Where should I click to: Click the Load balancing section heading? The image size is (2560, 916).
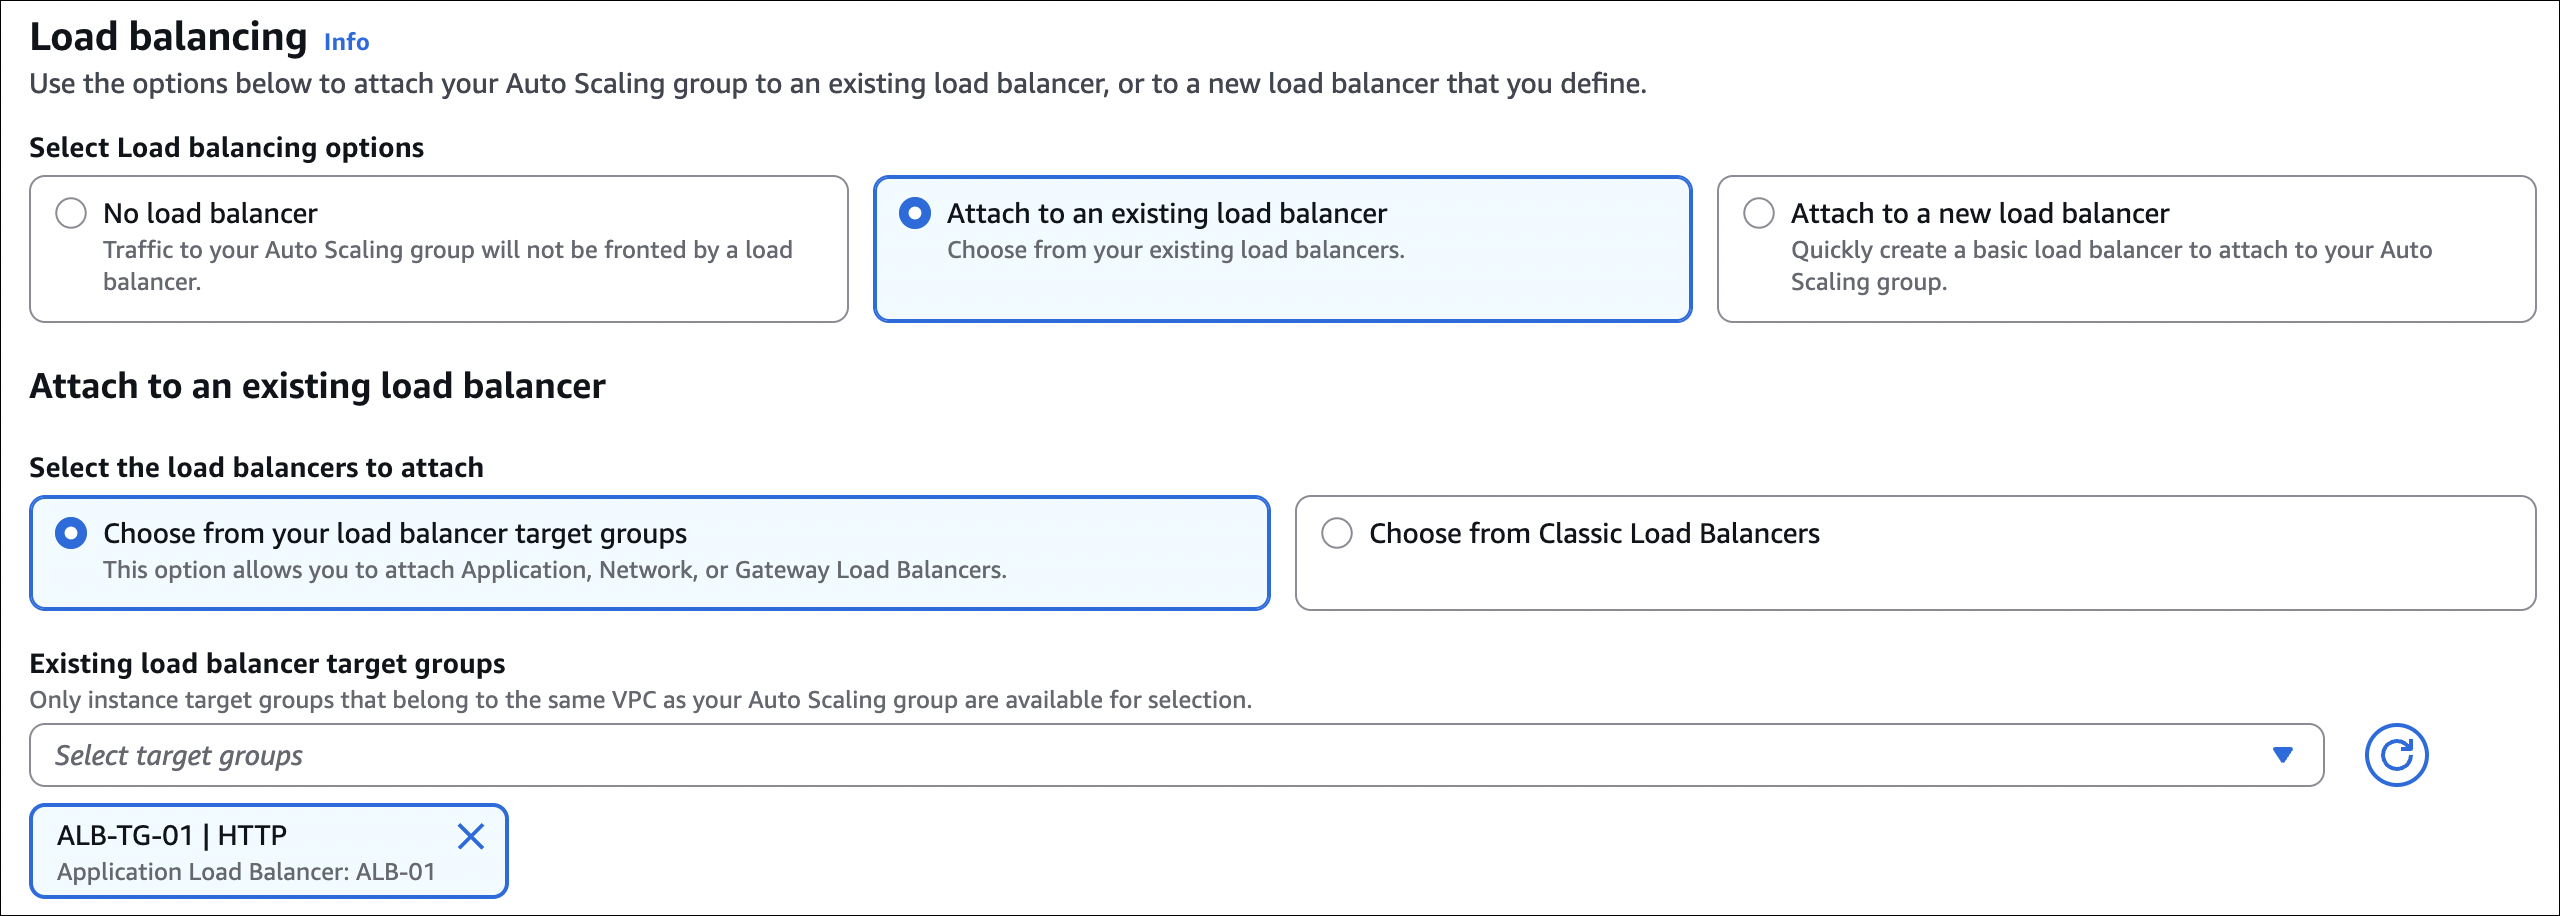(168, 38)
